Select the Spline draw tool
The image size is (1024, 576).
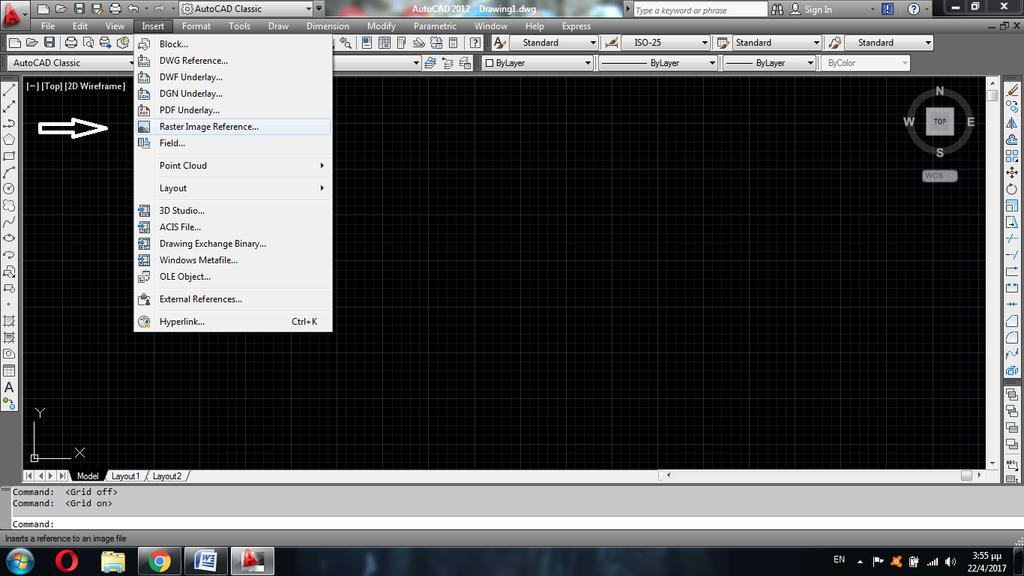point(9,222)
